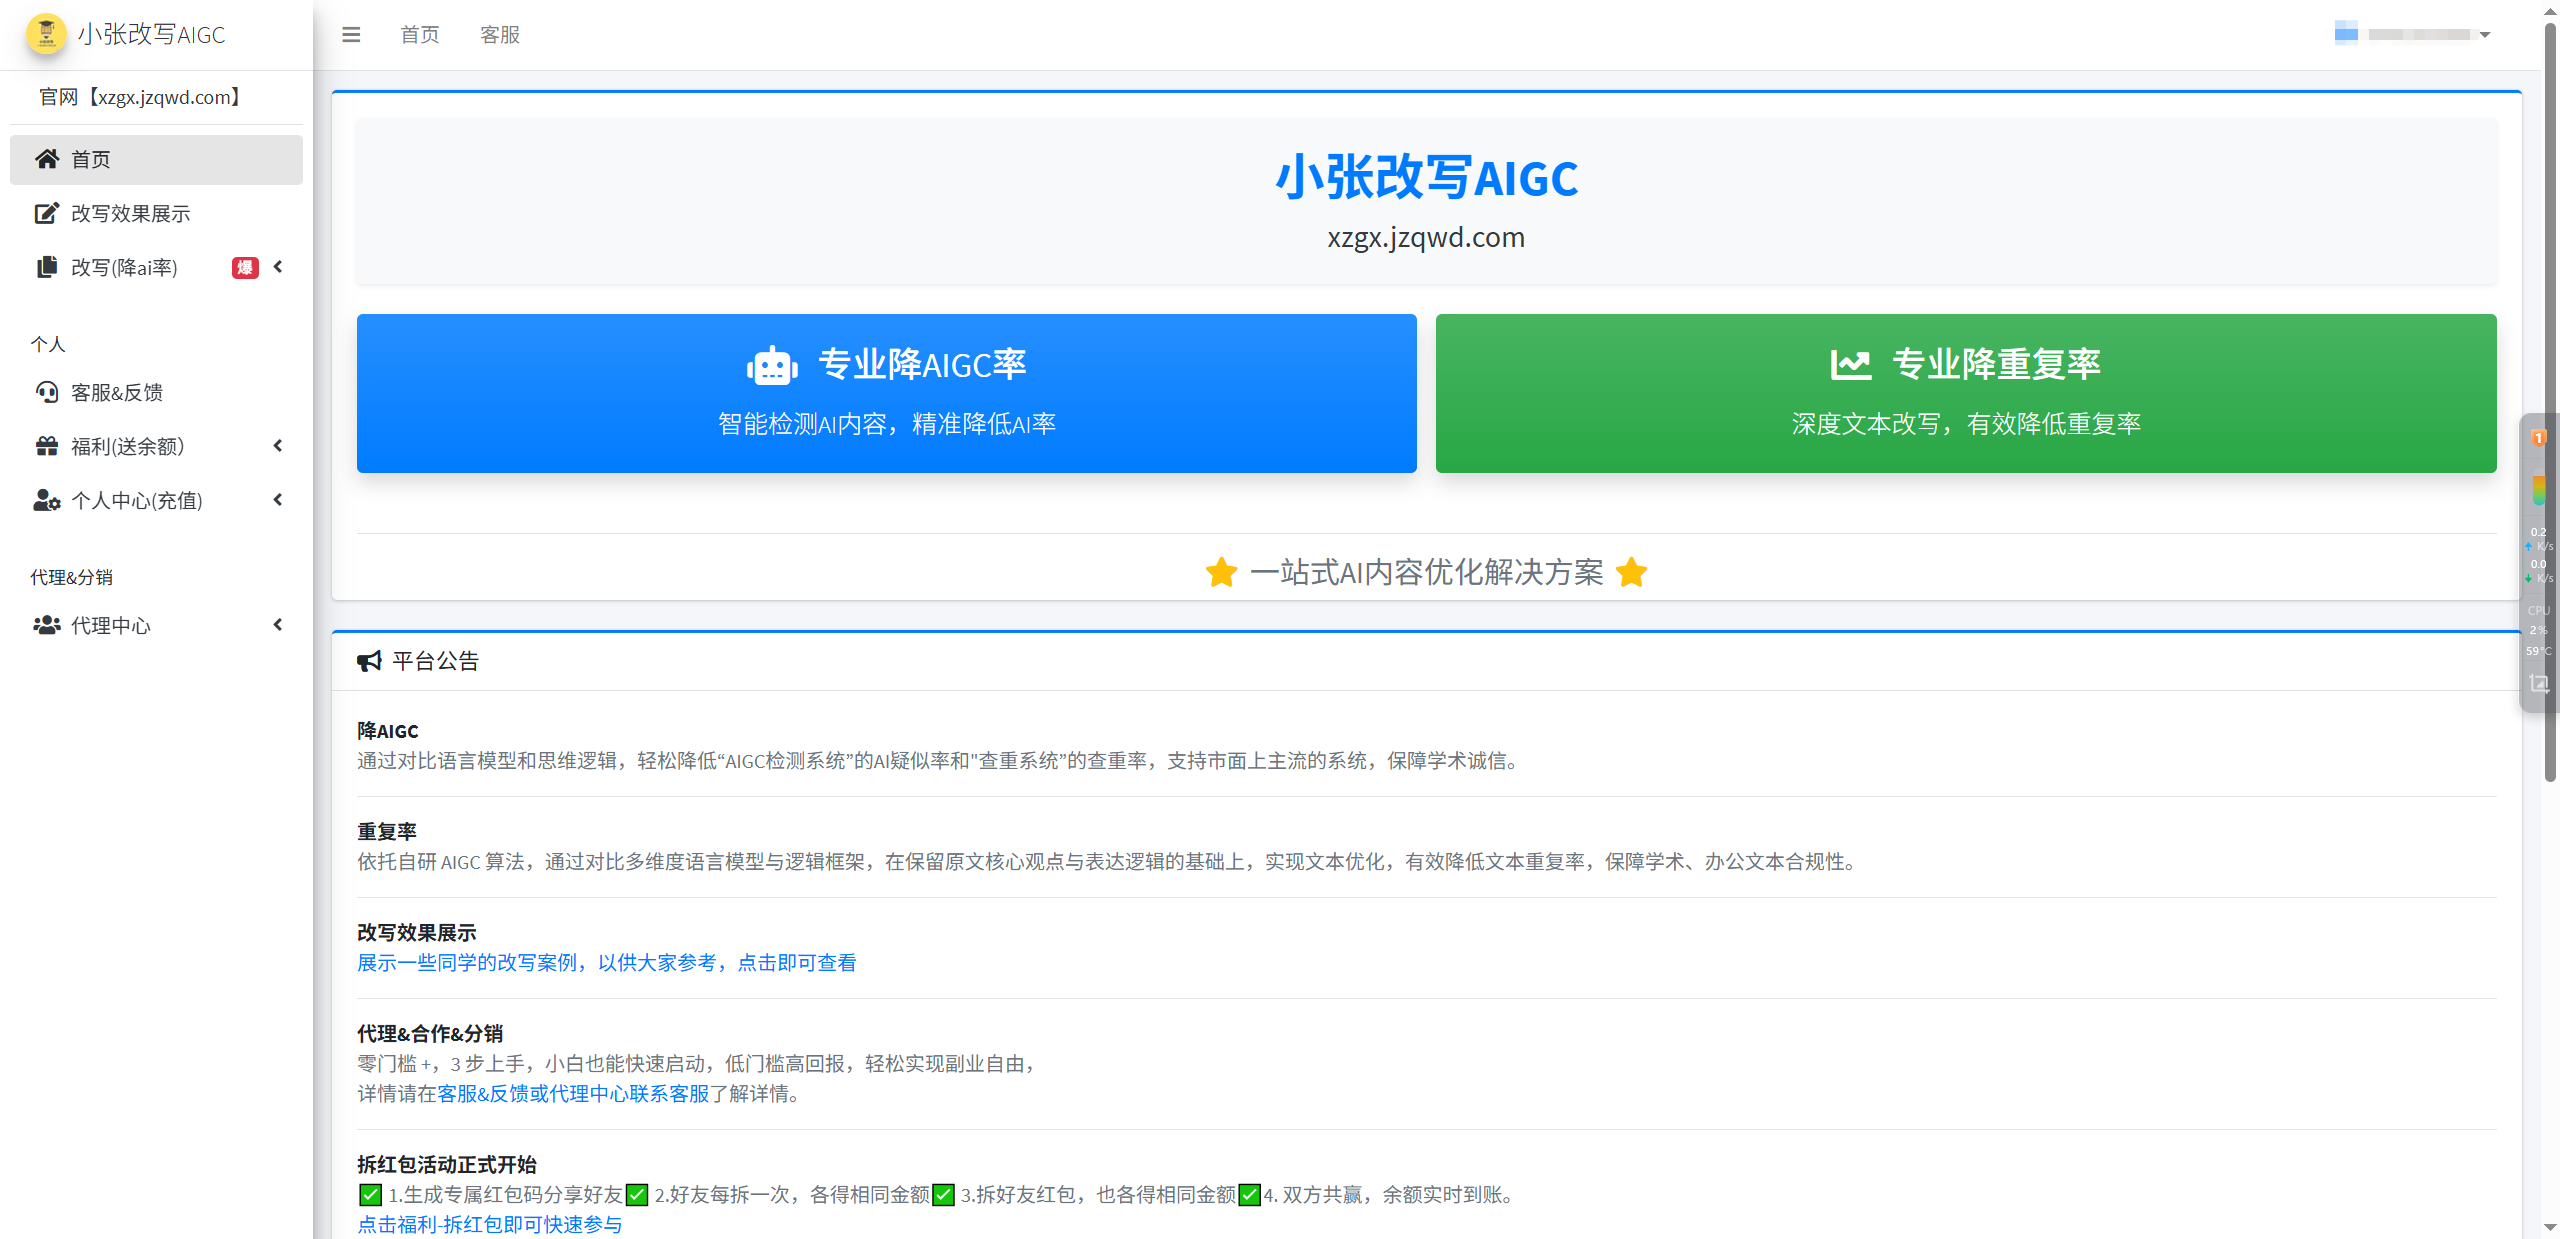Click the headset icon beside 客服&反馈

coord(46,392)
